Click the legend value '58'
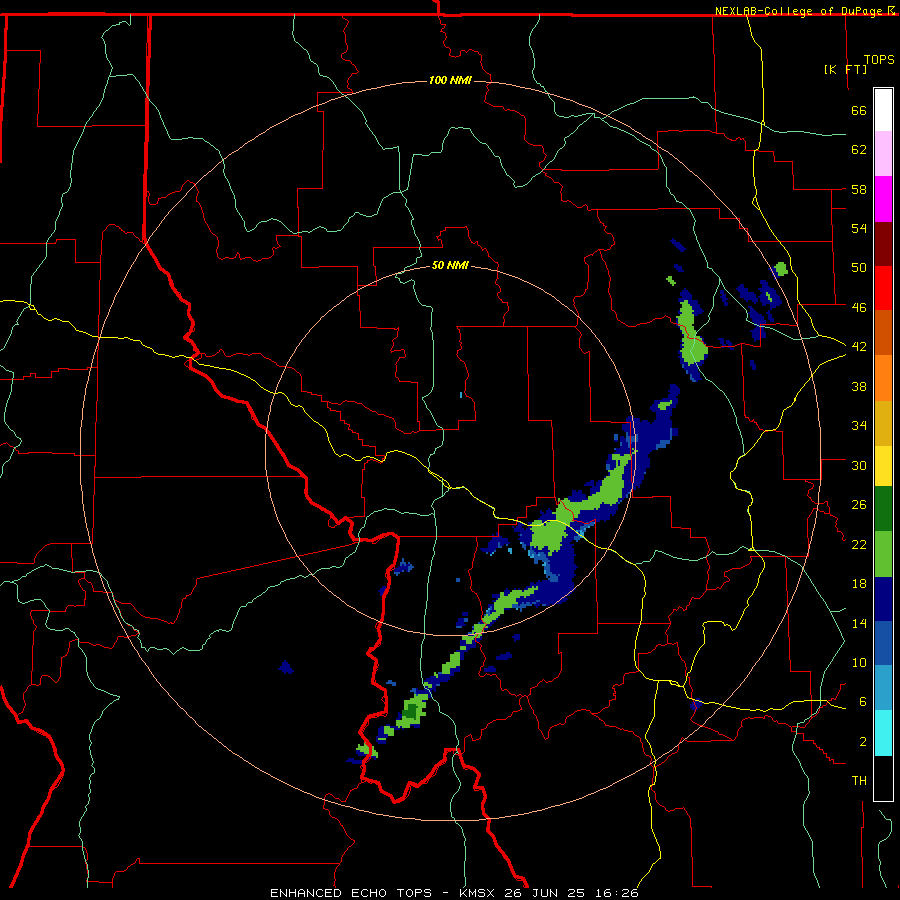This screenshot has height=900, width=900. point(859,189)
